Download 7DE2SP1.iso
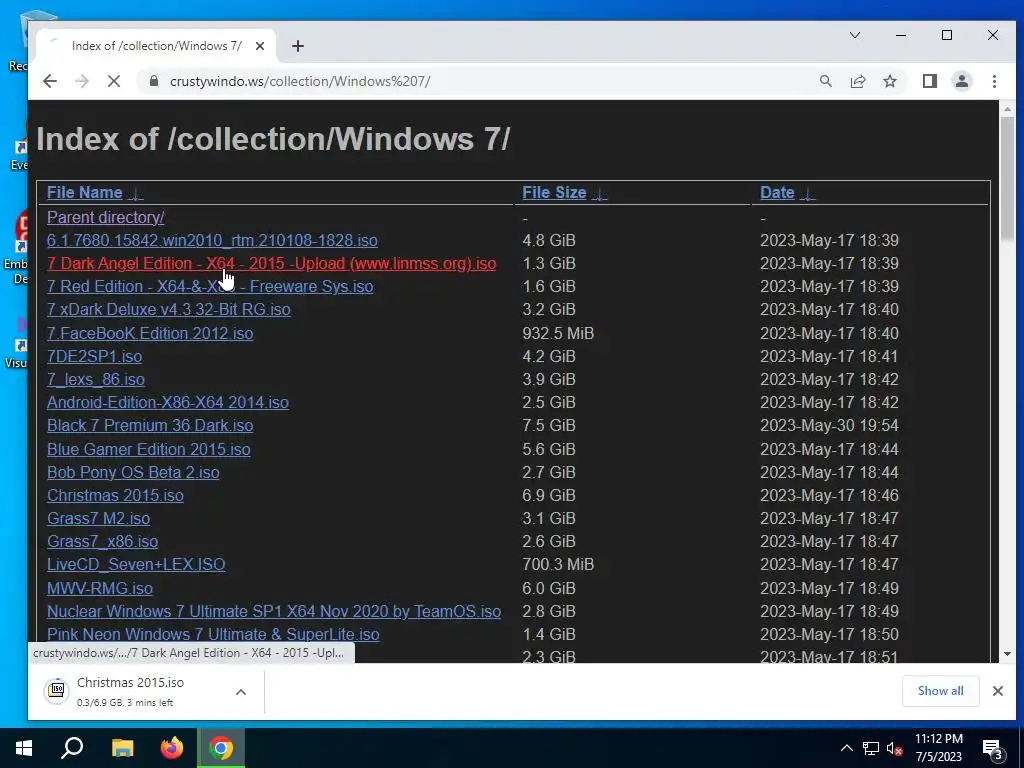Image resolution: width=1024 pixels, height=768 pixels. coord(94,356)
